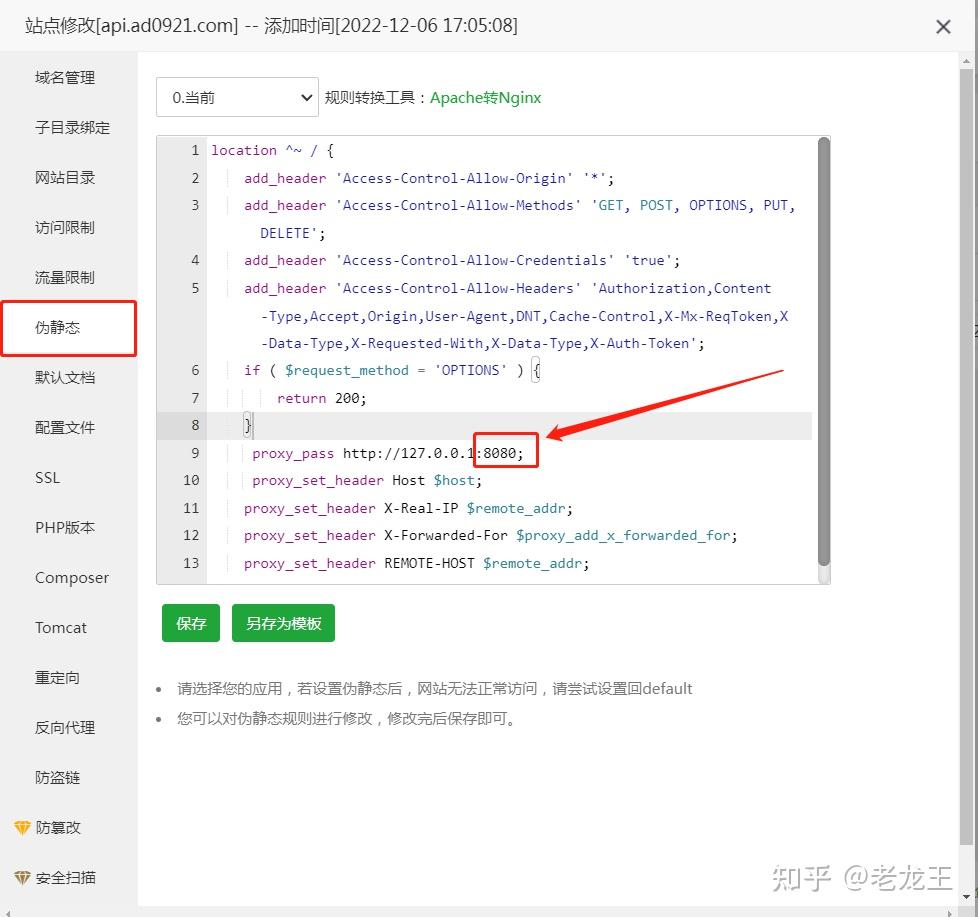
Task: Open the 默认文档 section
Action: click(63, 377)
